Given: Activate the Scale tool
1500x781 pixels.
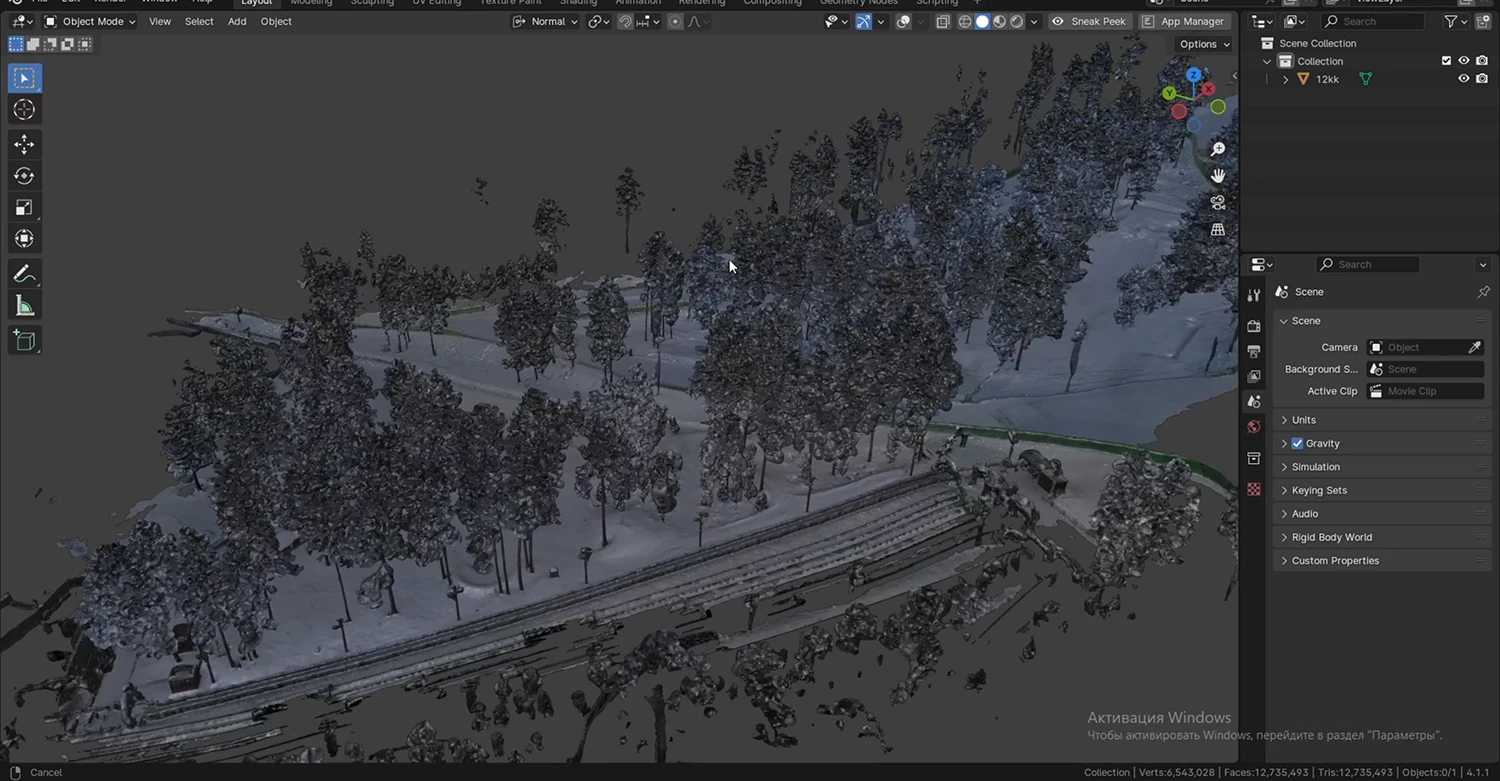Looking at the screenshot, I should (x=24, y=208).
